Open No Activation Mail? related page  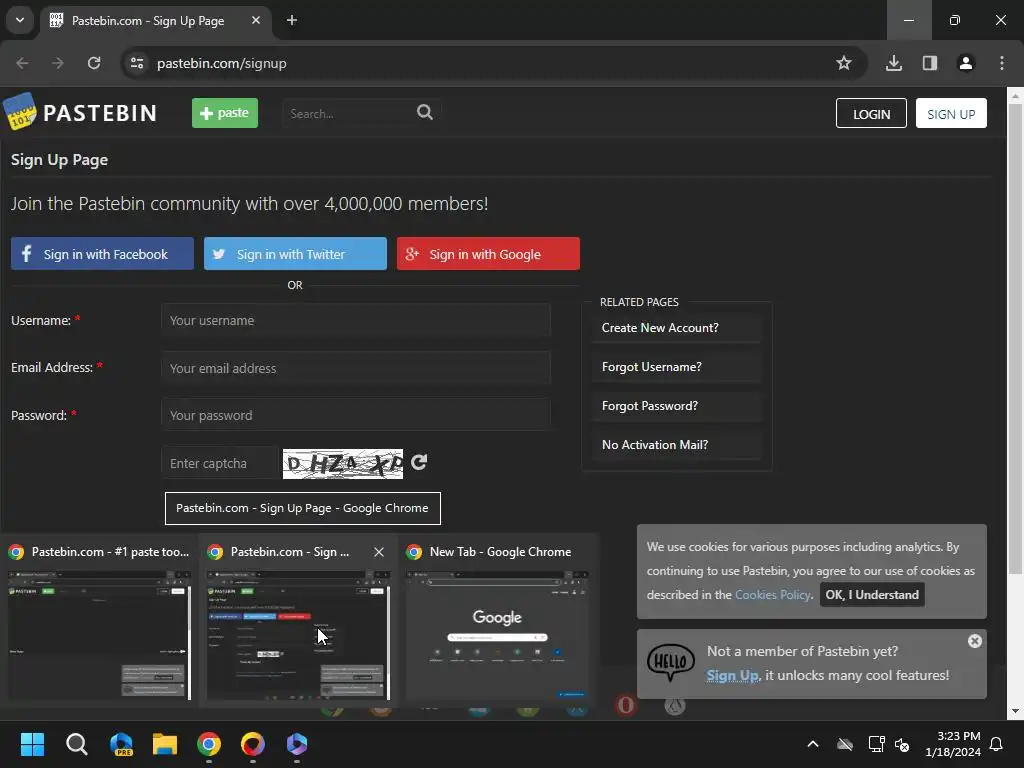[677, 445]
